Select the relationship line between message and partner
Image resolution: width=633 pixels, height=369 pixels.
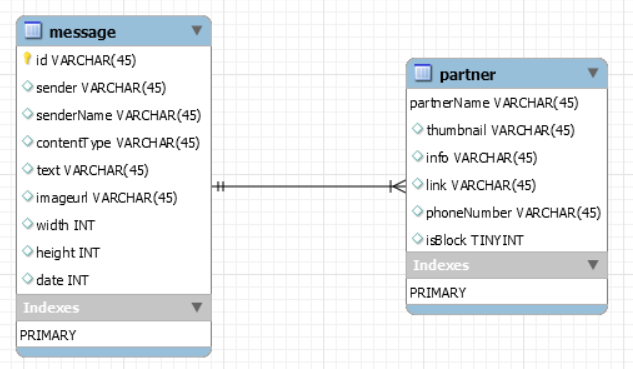tap(309, 187)
